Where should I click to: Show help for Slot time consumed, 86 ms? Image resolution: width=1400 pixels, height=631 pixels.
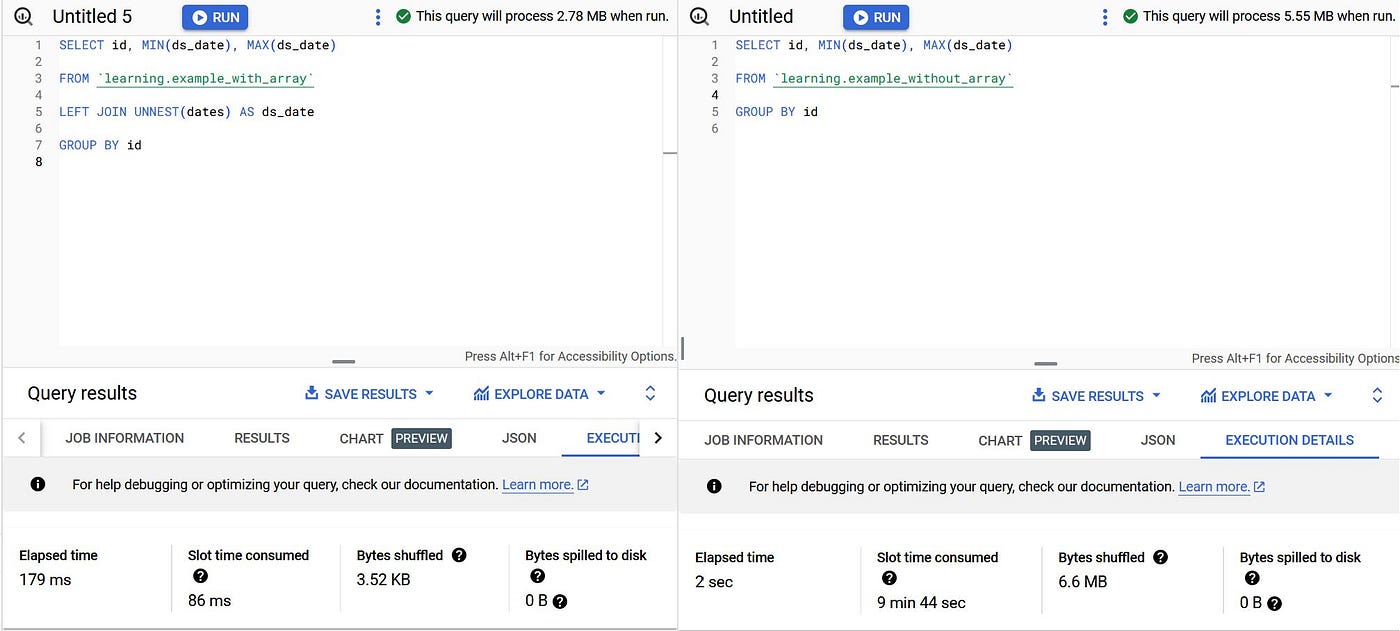pyautogui.click(x=200, y=576)
